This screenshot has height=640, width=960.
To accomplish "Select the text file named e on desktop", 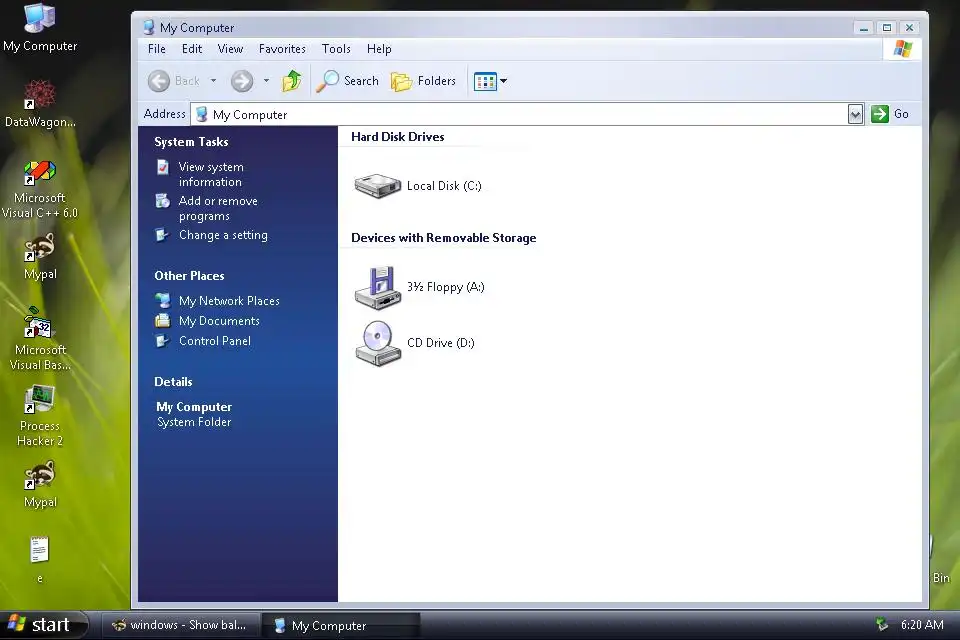I will 39,559.
